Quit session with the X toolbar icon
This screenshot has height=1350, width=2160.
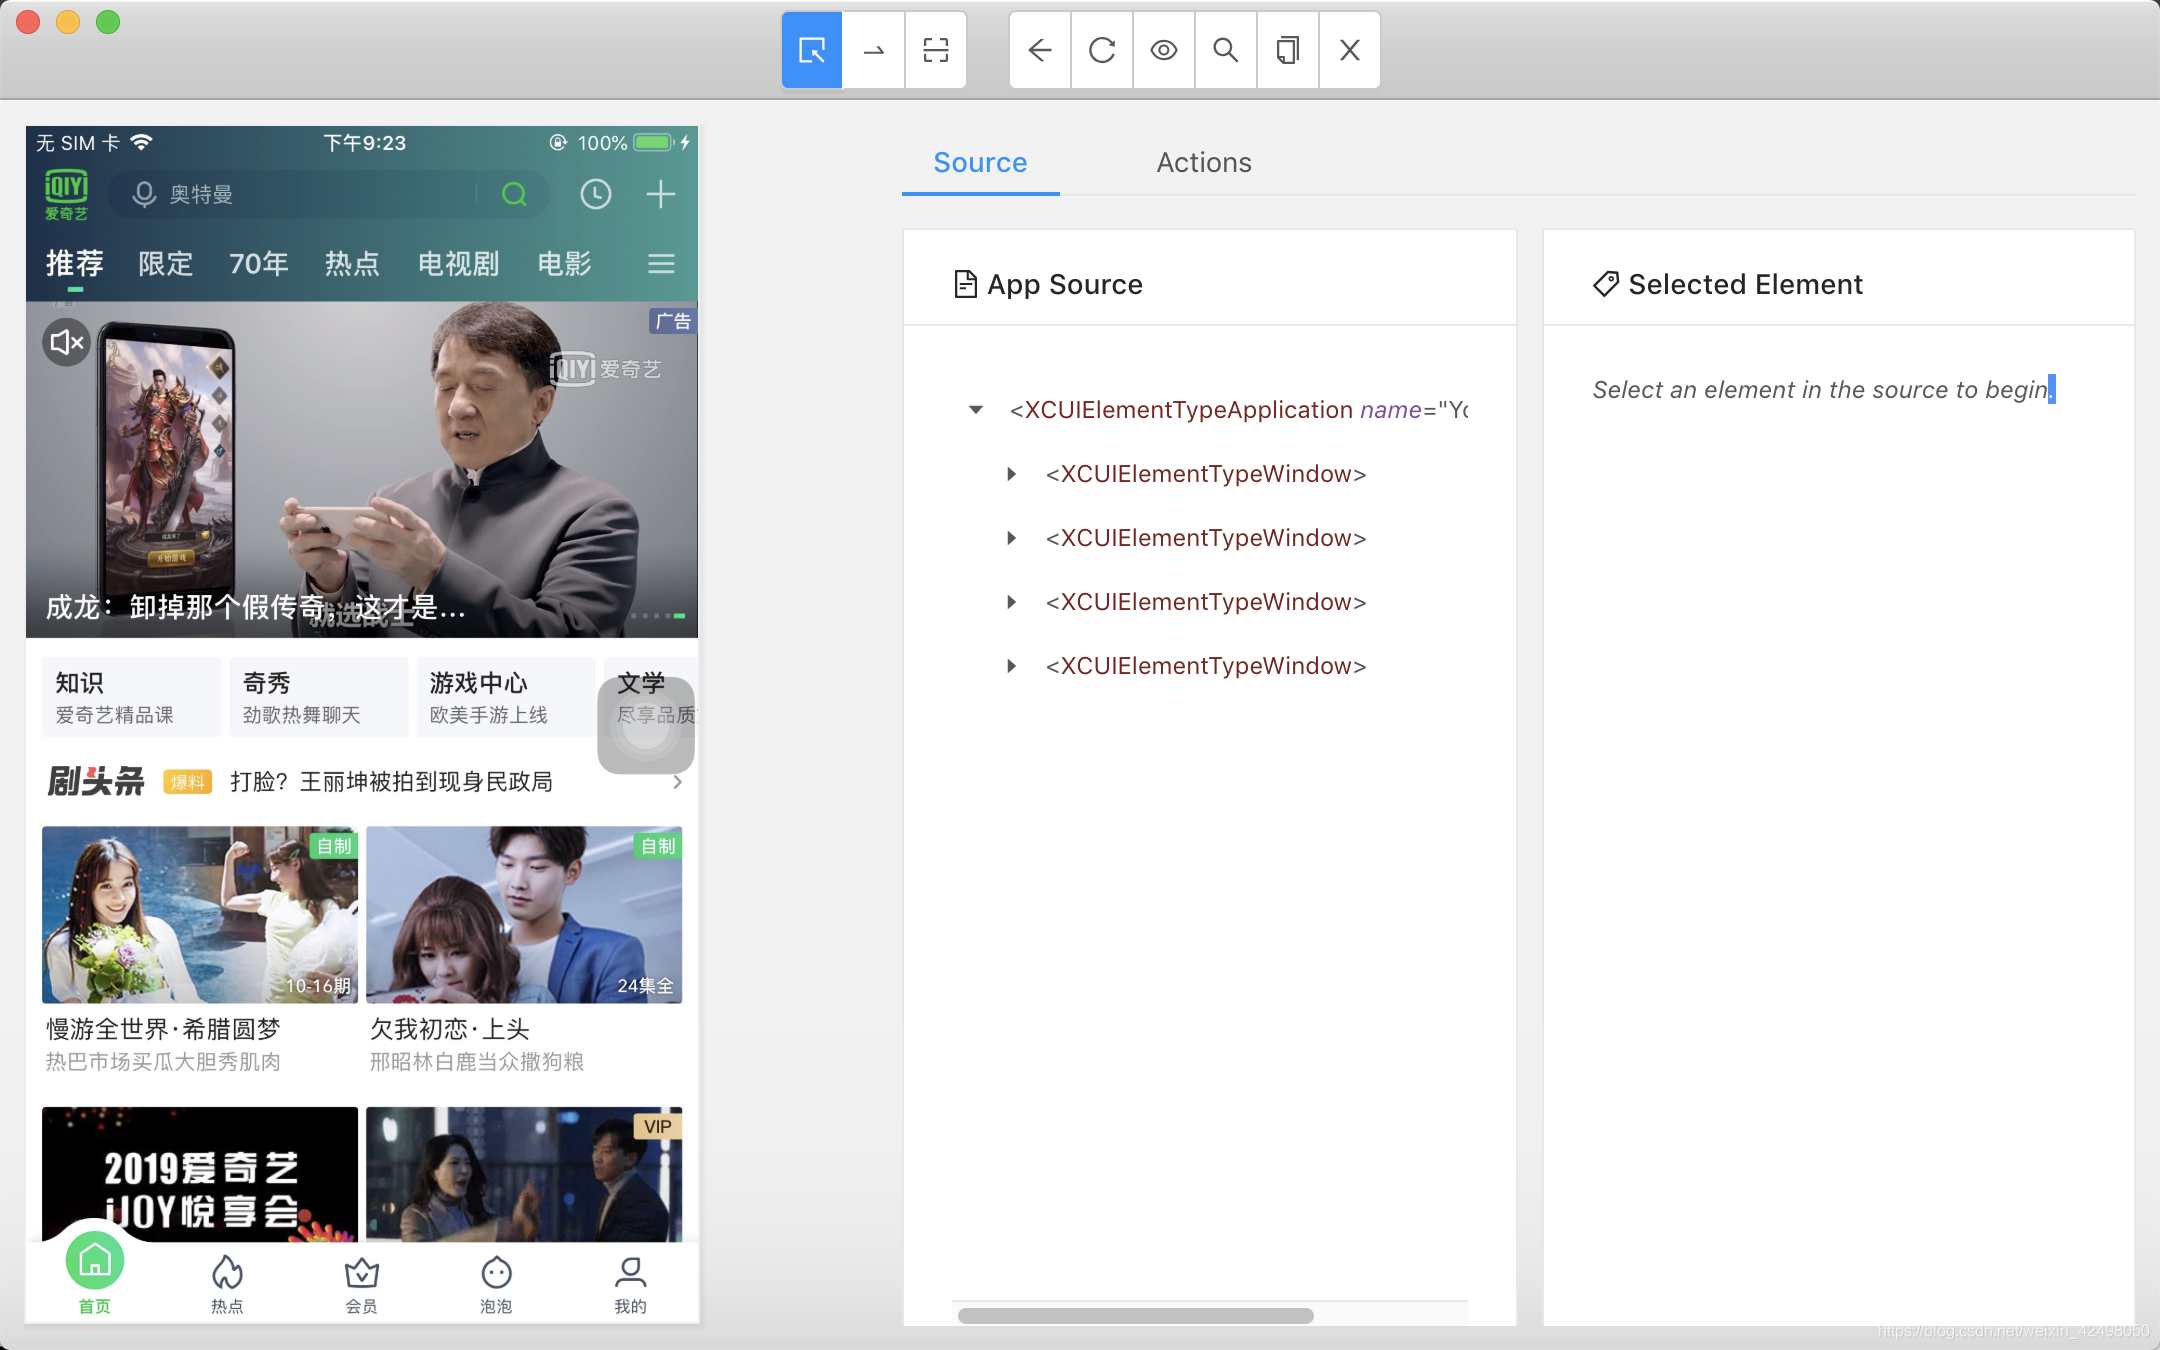1350,50
